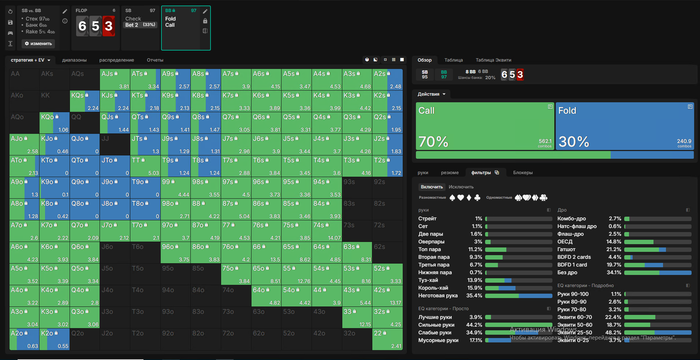Click the blue Fold 30% box
Image resolution: width=700 pixels, height=360 pixels.
(625, 126)
